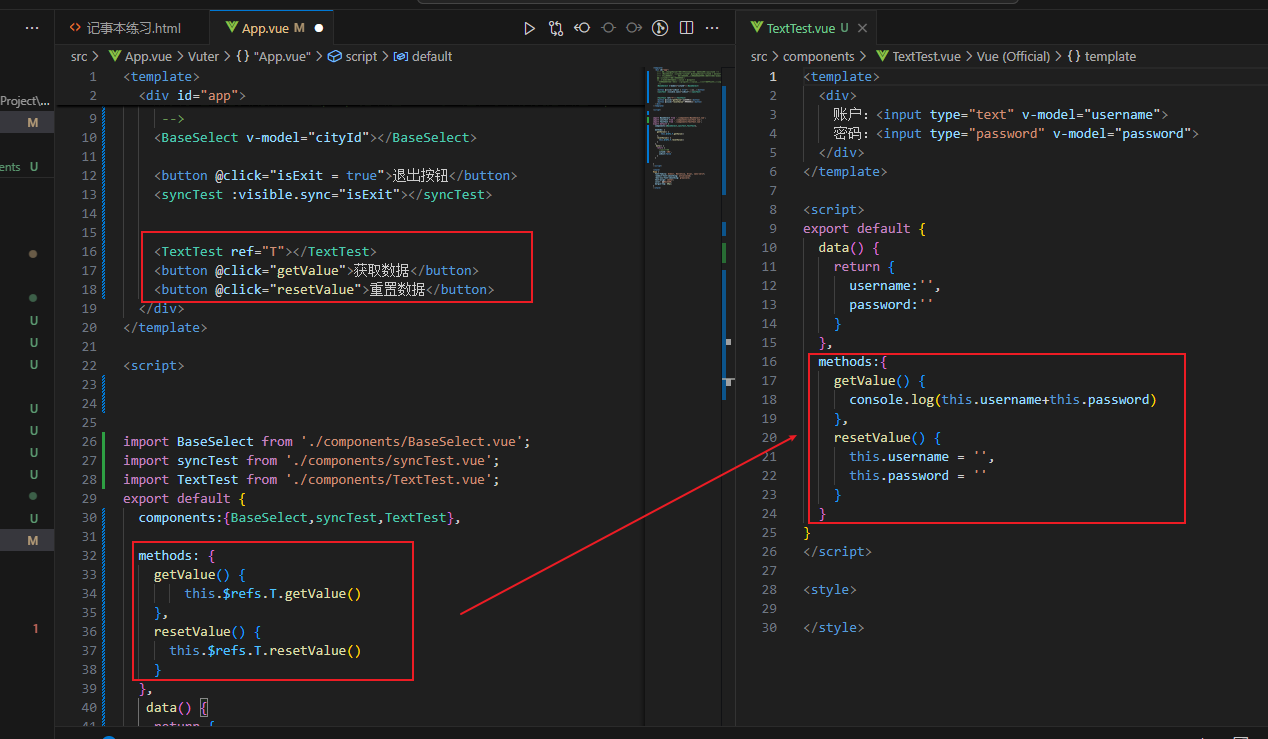Click the 账户 input line in TextTest.vue
The width and height of the screenshot is (1268, 739).
pyautogui.click(x=1001, y=114)
